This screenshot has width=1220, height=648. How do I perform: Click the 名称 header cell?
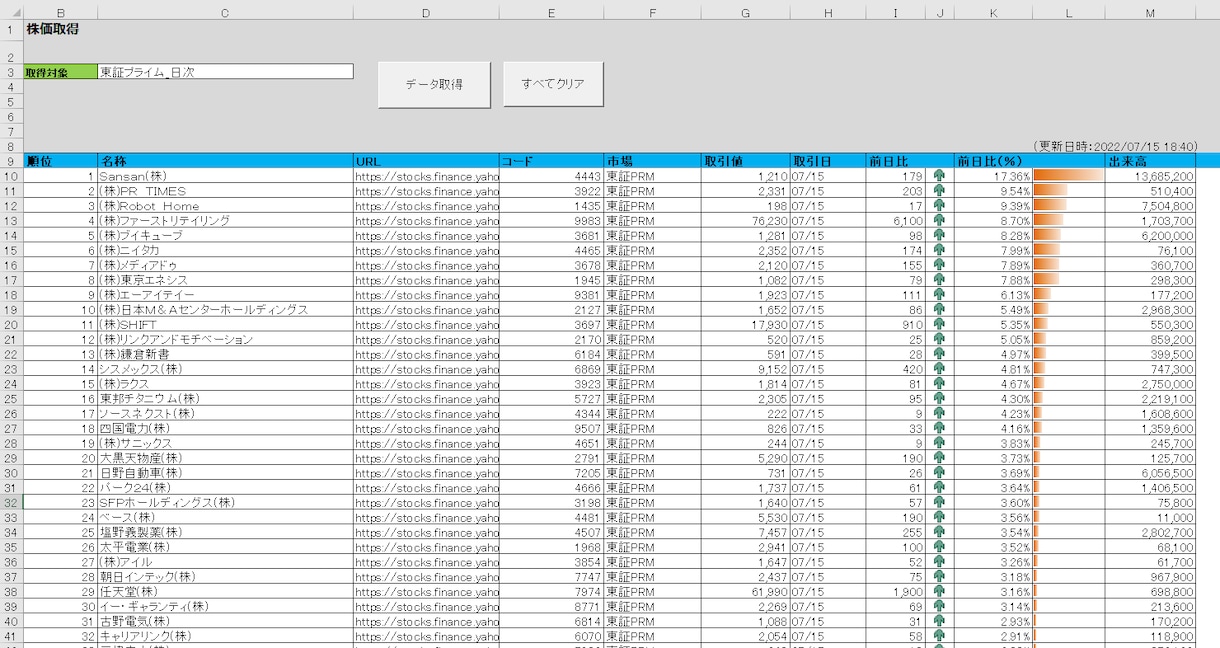[225, 161]
